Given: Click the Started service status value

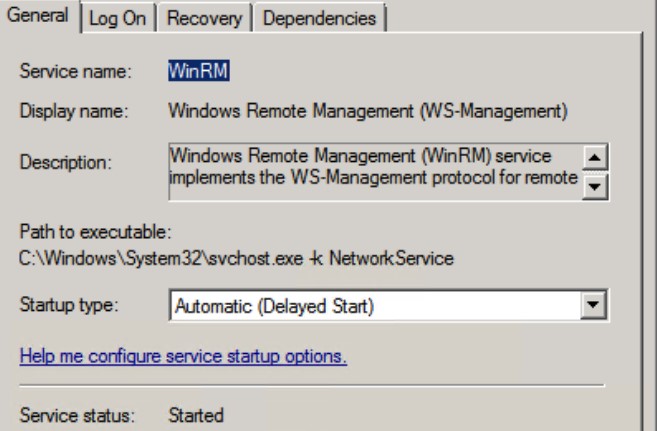Looking at the screenshot, I should point(196,413).
